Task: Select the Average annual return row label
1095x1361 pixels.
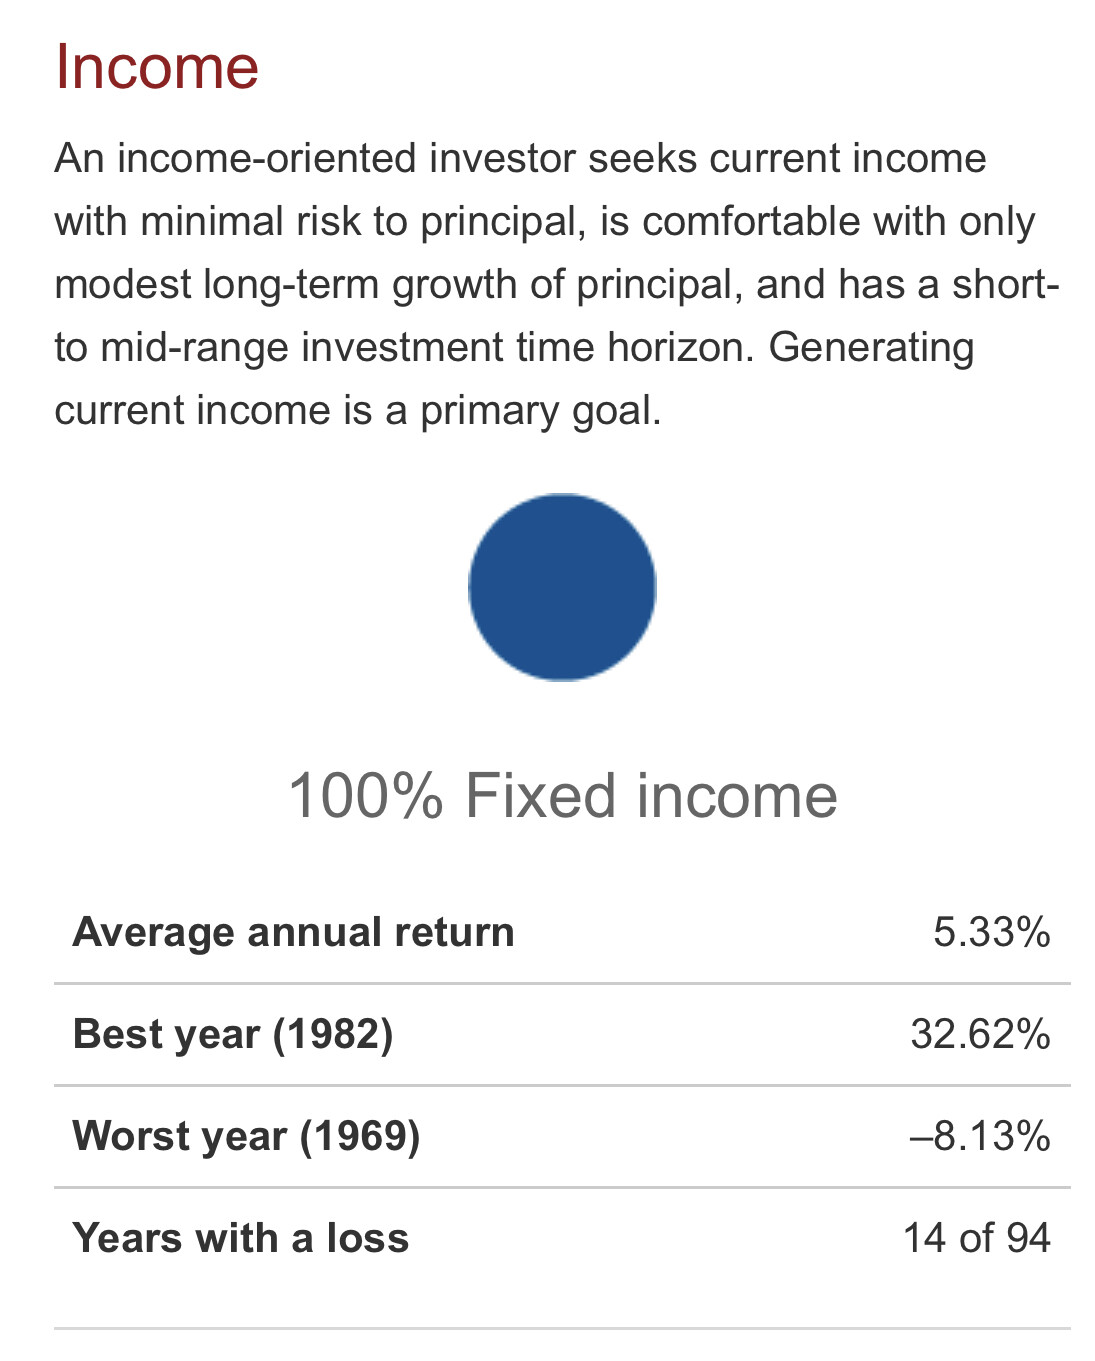Action: point(294,932)
